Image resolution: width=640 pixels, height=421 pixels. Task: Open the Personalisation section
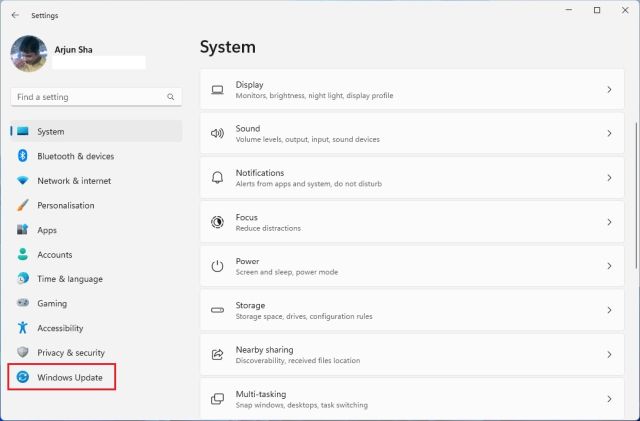(96, 205)
